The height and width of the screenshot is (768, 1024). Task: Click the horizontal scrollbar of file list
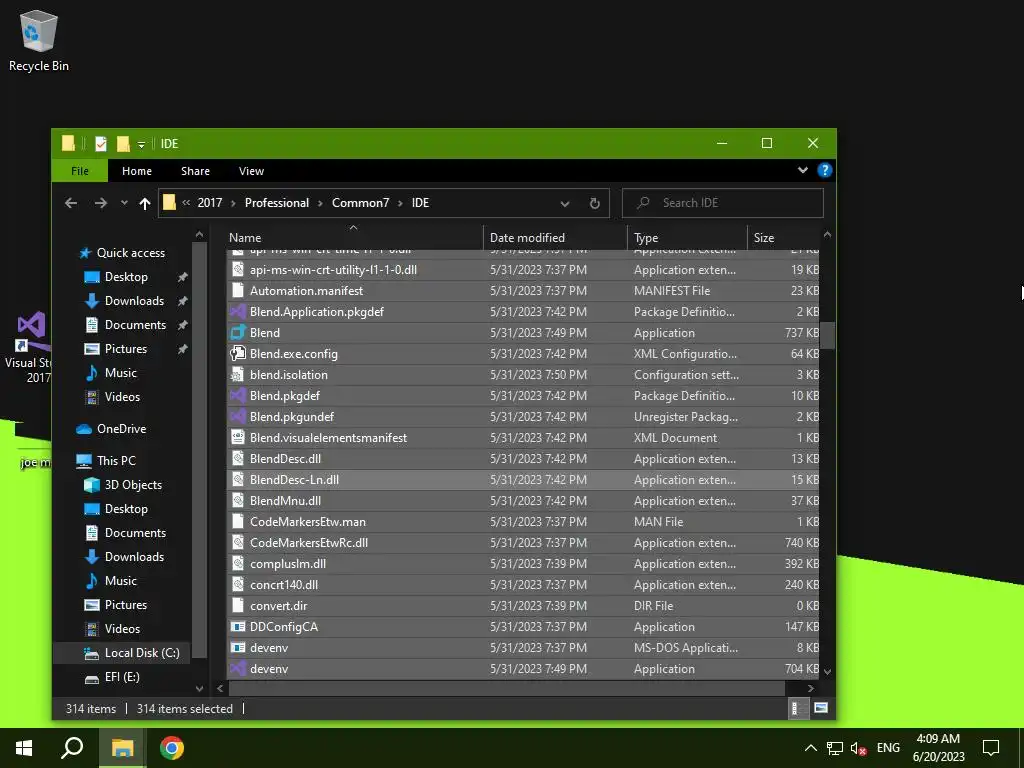tap(506, 688)
